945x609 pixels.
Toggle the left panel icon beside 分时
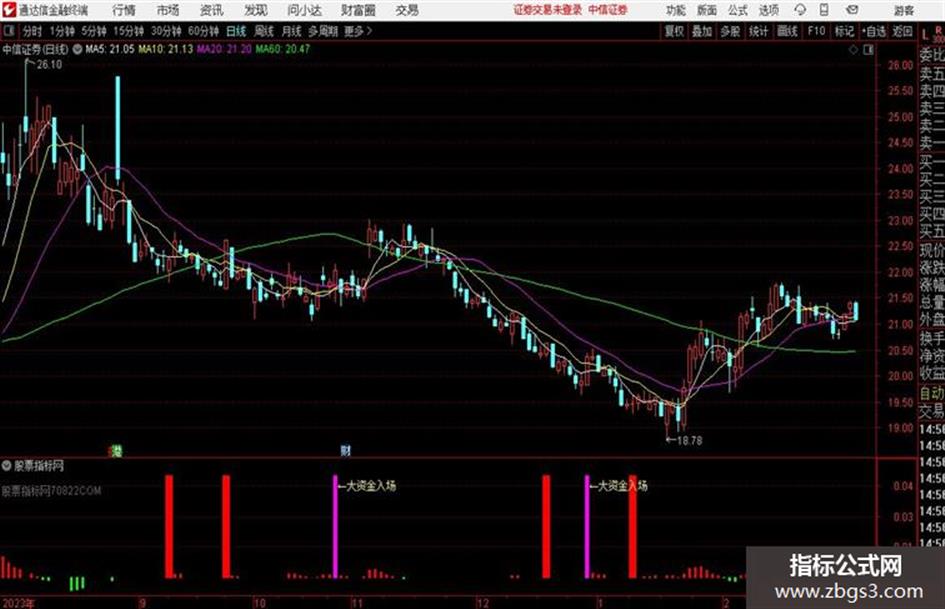tap(8, 31)
